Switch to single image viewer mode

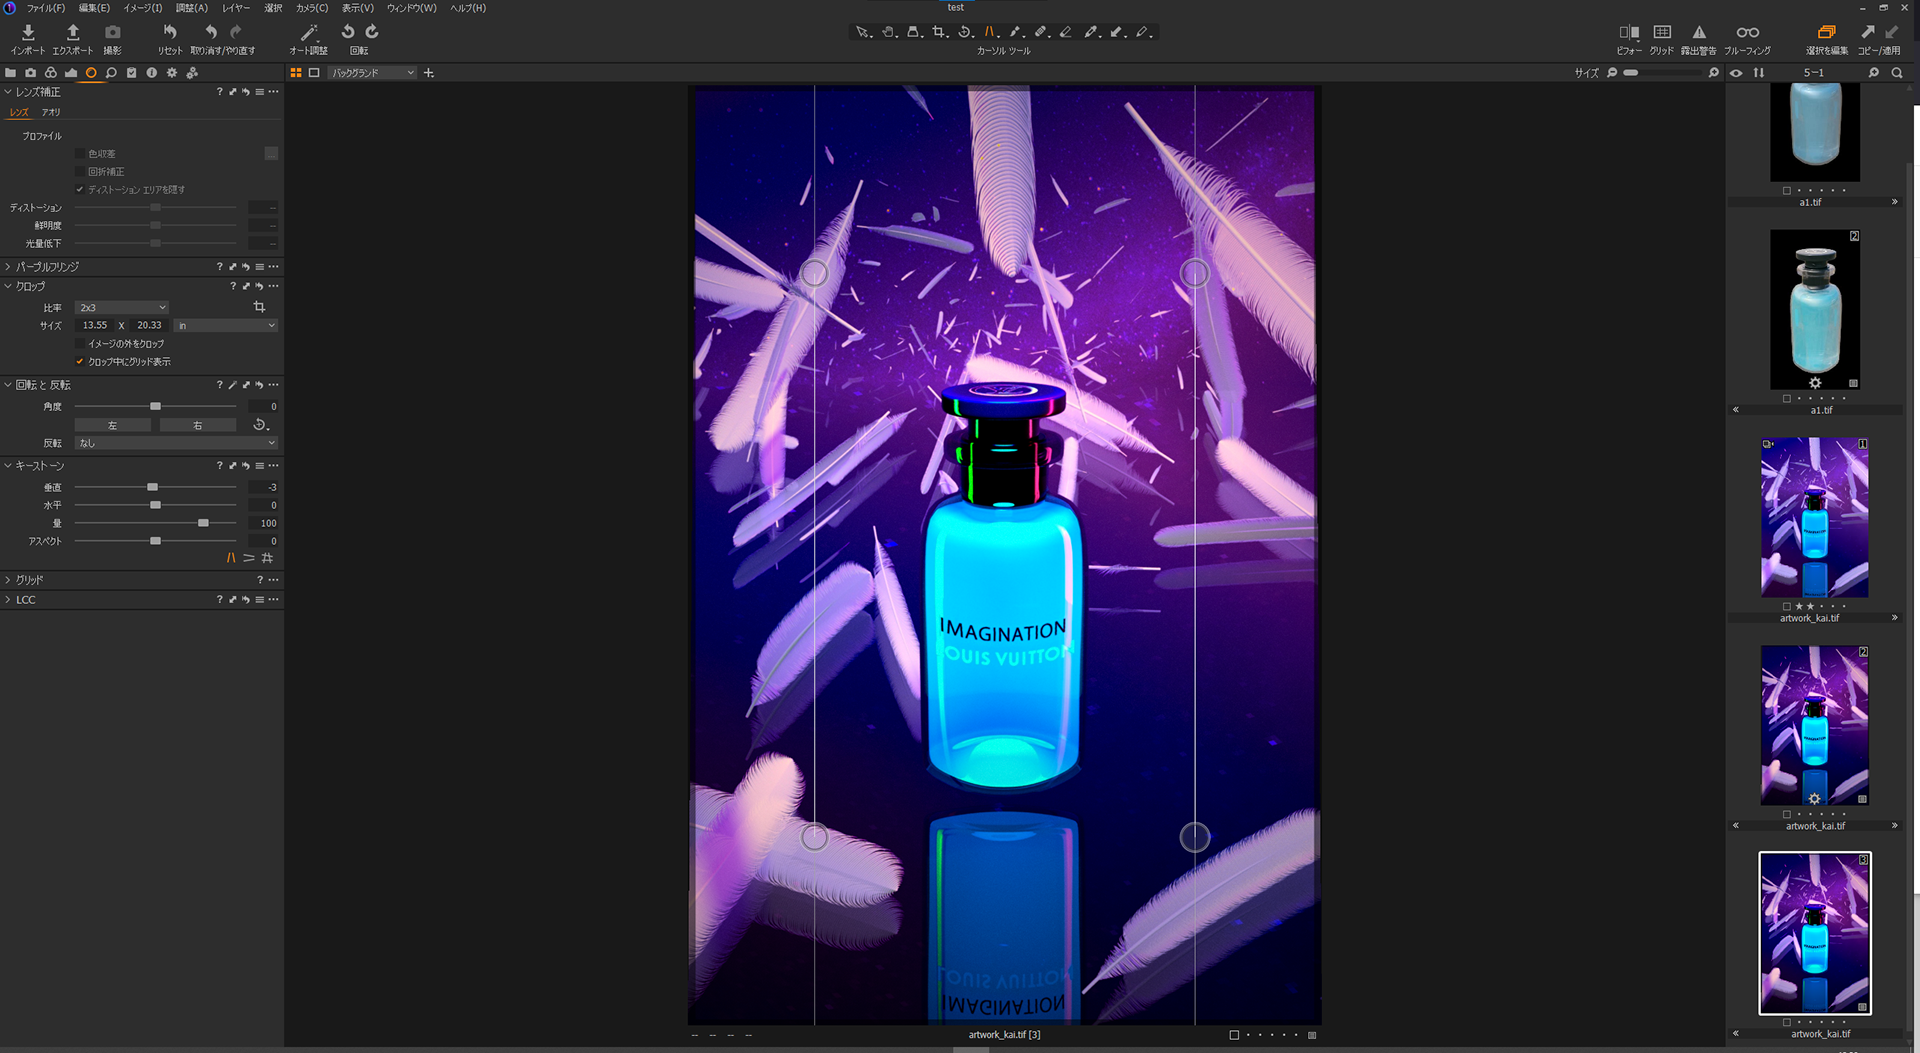[x=314, y=73]
